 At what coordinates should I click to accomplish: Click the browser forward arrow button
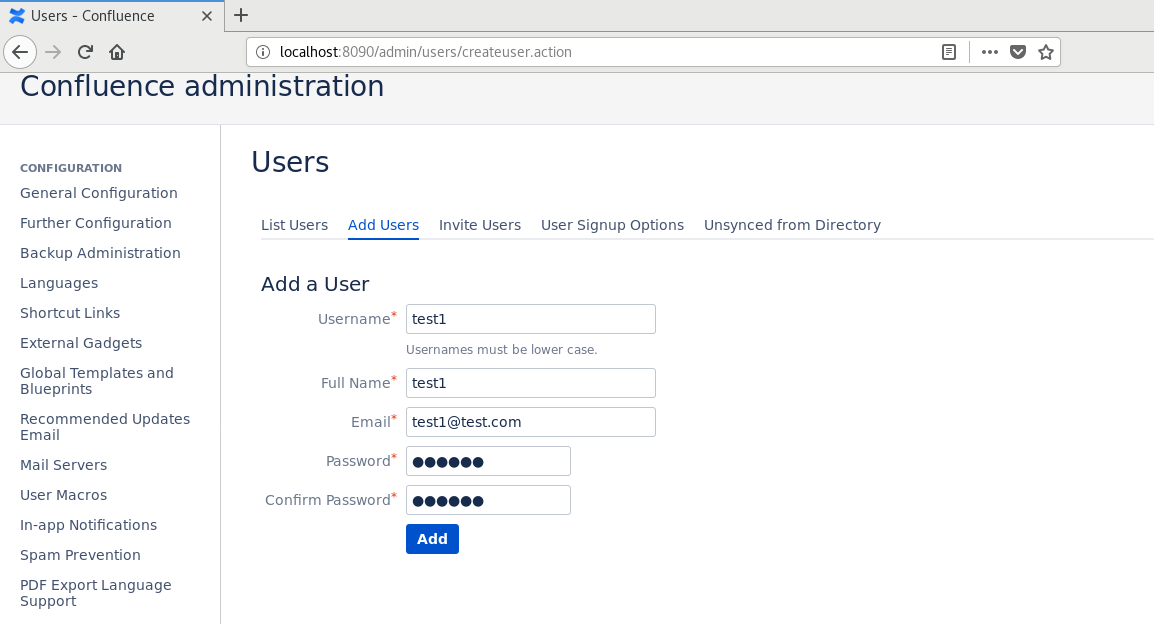pyautogui.click(x=53, y=52)
